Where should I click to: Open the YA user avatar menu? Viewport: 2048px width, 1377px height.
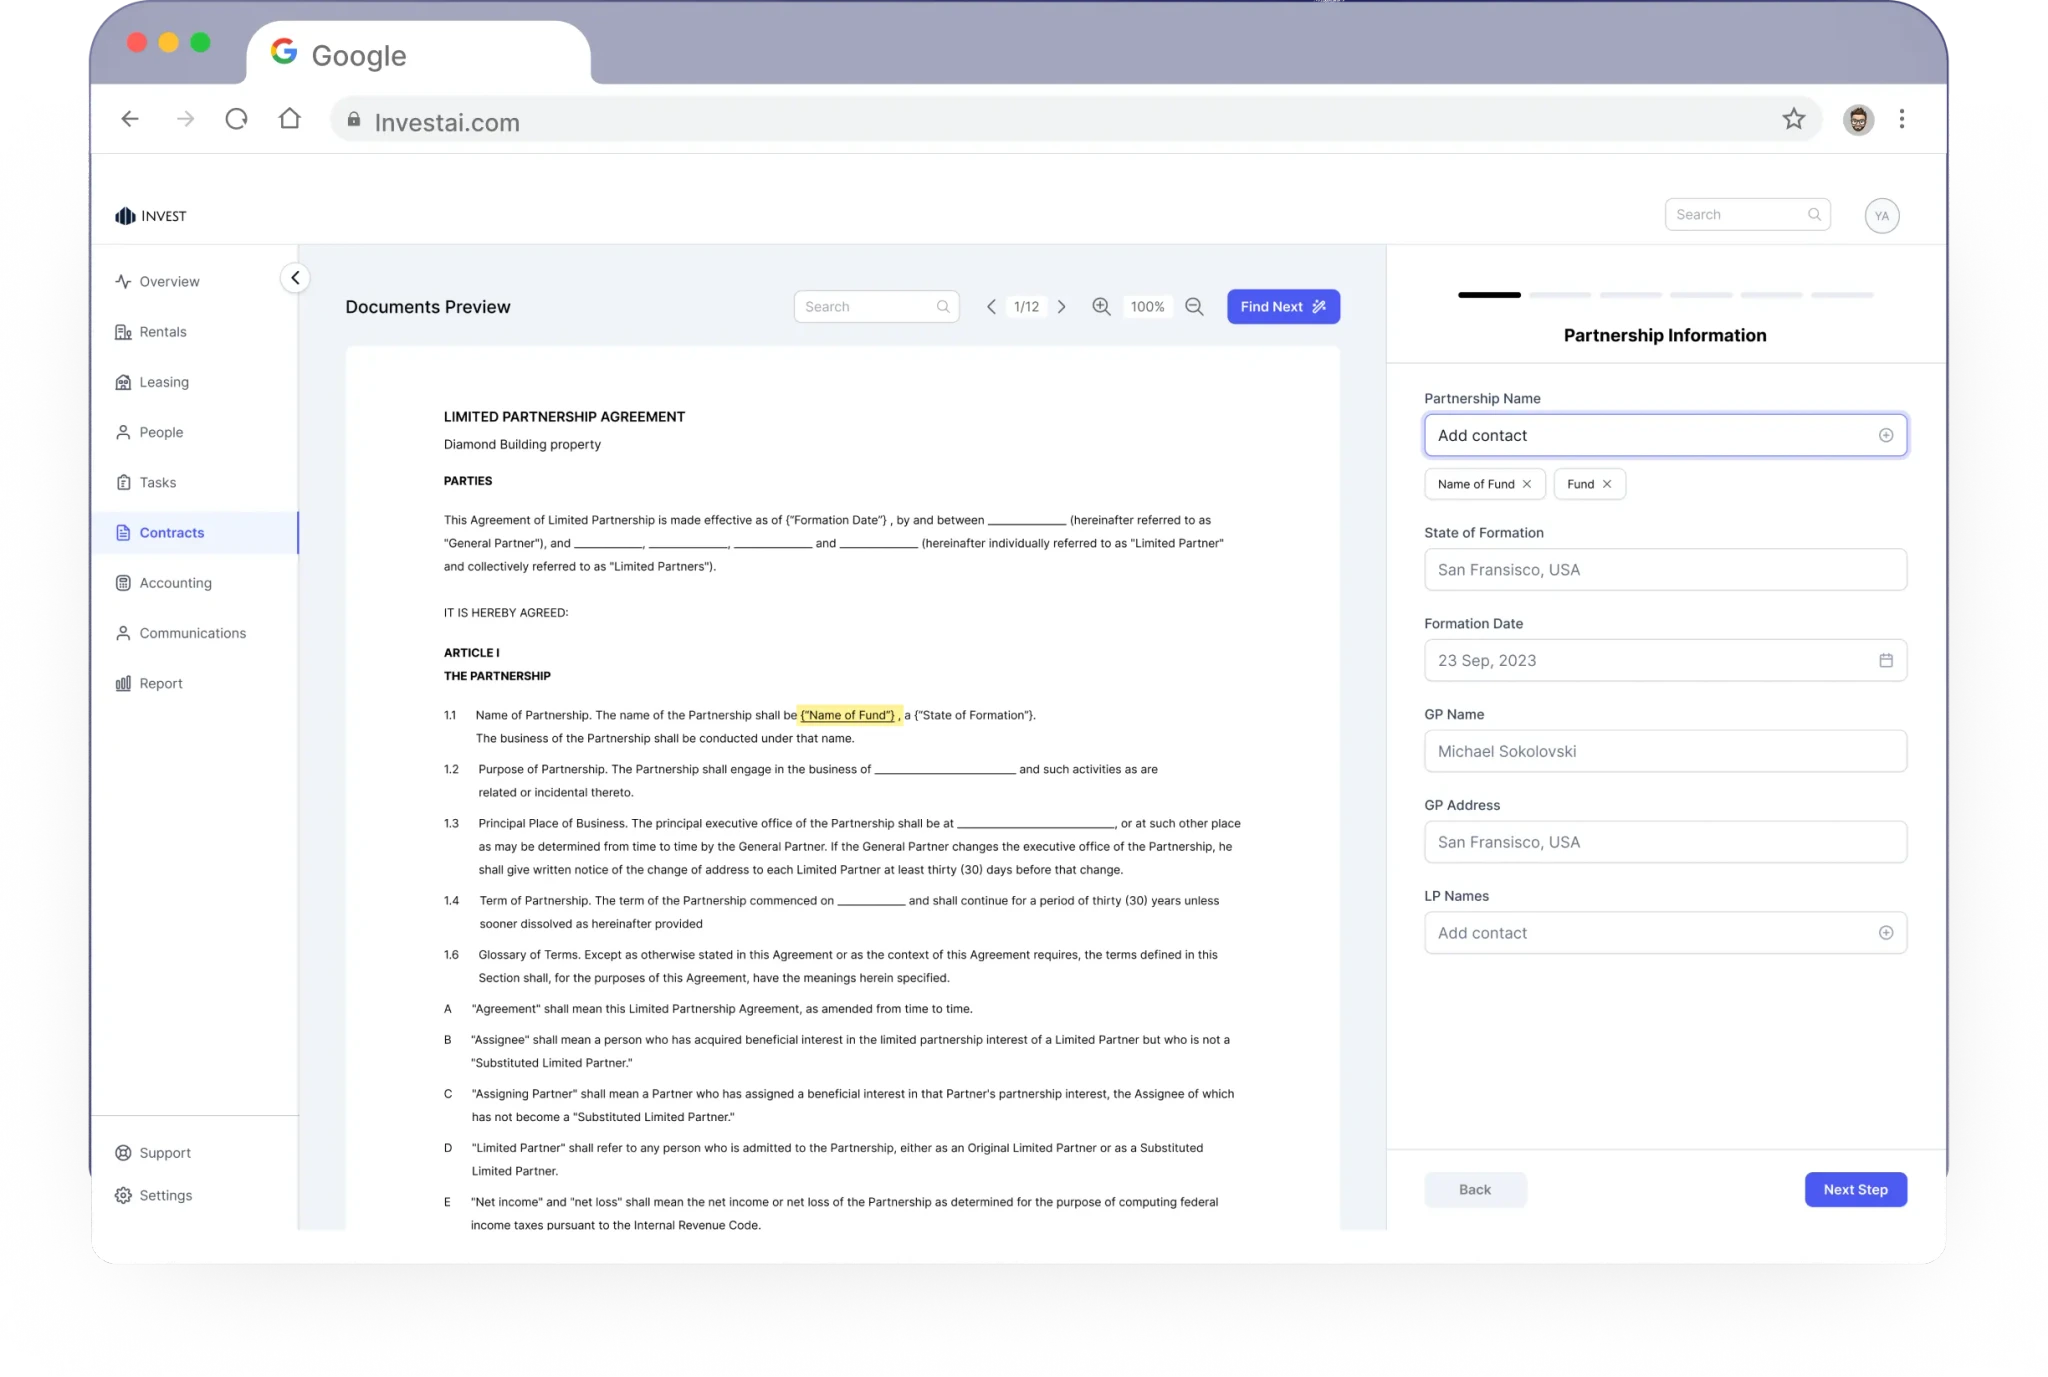[1881, 216]
